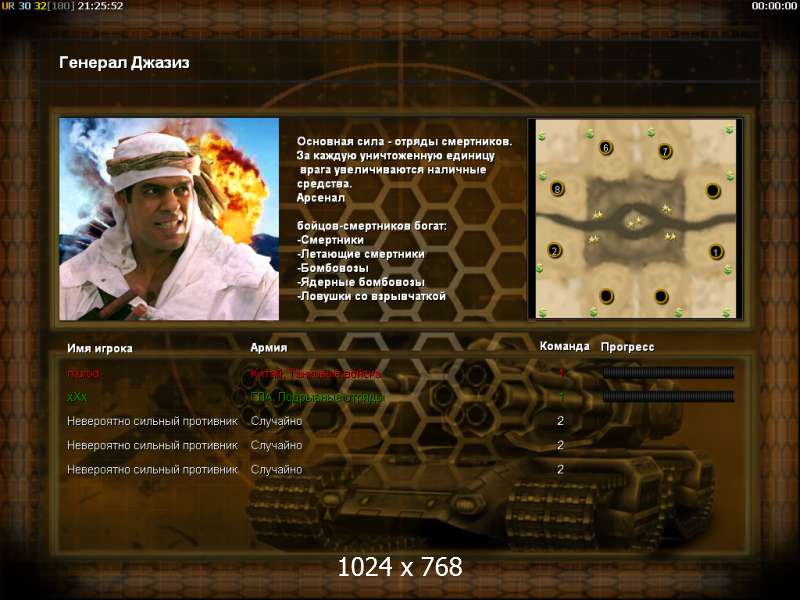
Task: Click the green player name "xXx"
Action: (77, 397)
